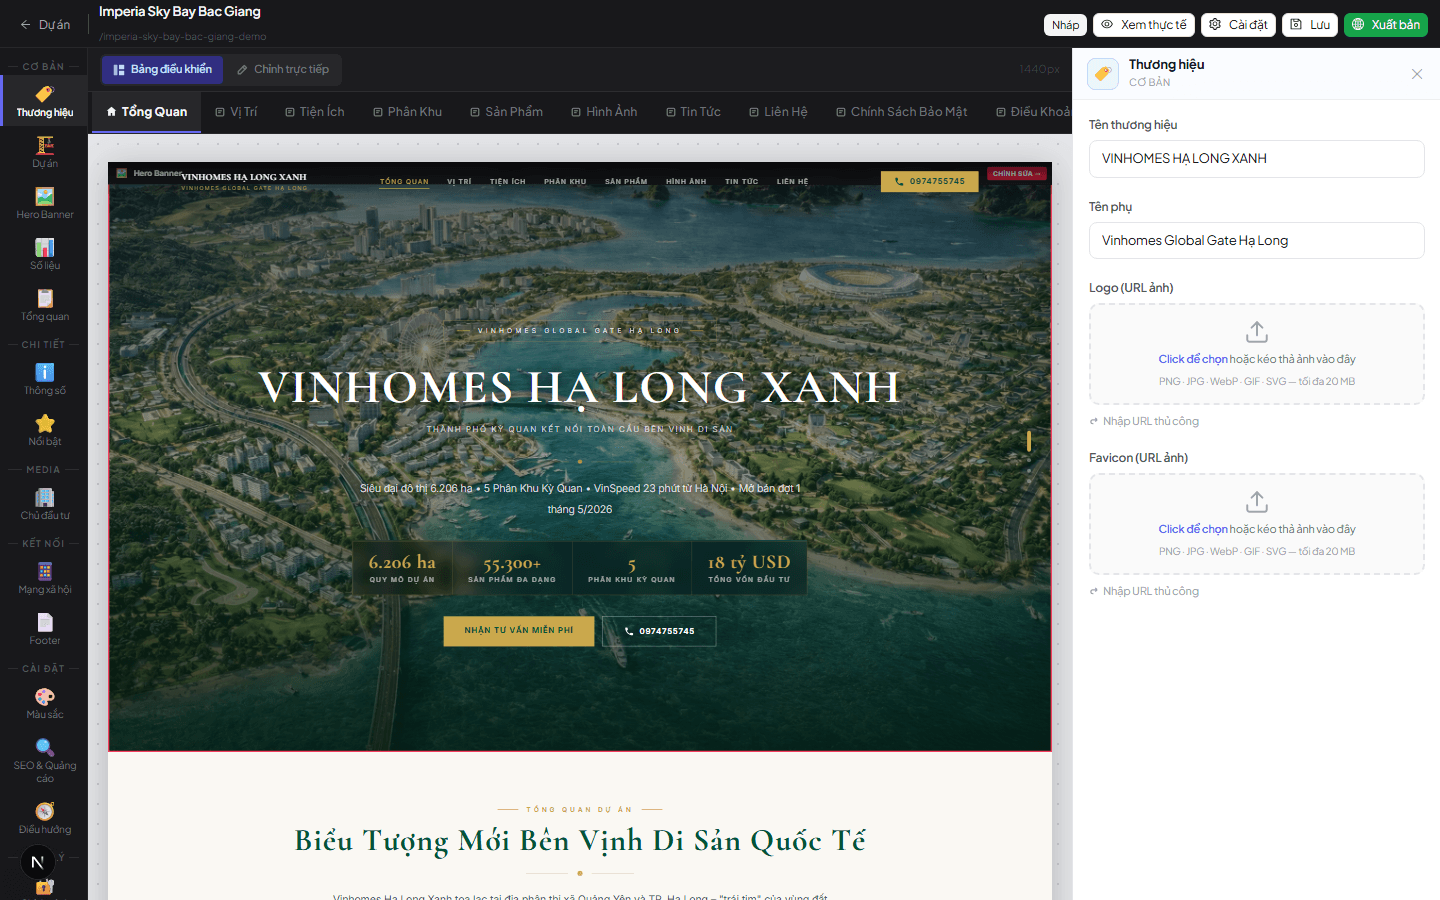
Task: Click 55.300+ stat box
Action: tap(512, 568)
